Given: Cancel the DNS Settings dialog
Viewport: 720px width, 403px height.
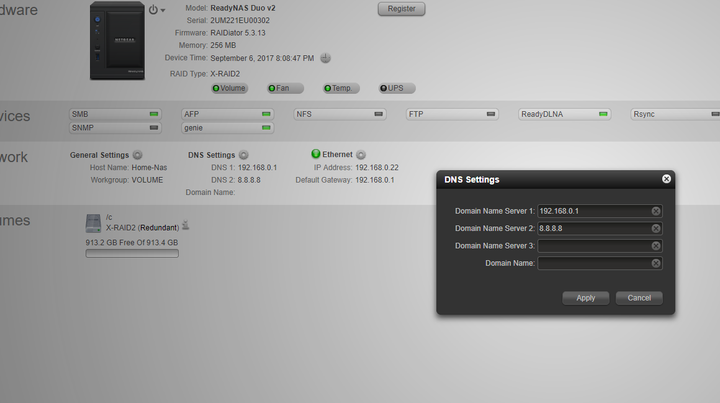Looking at the screenshot, I should (639, 298).
